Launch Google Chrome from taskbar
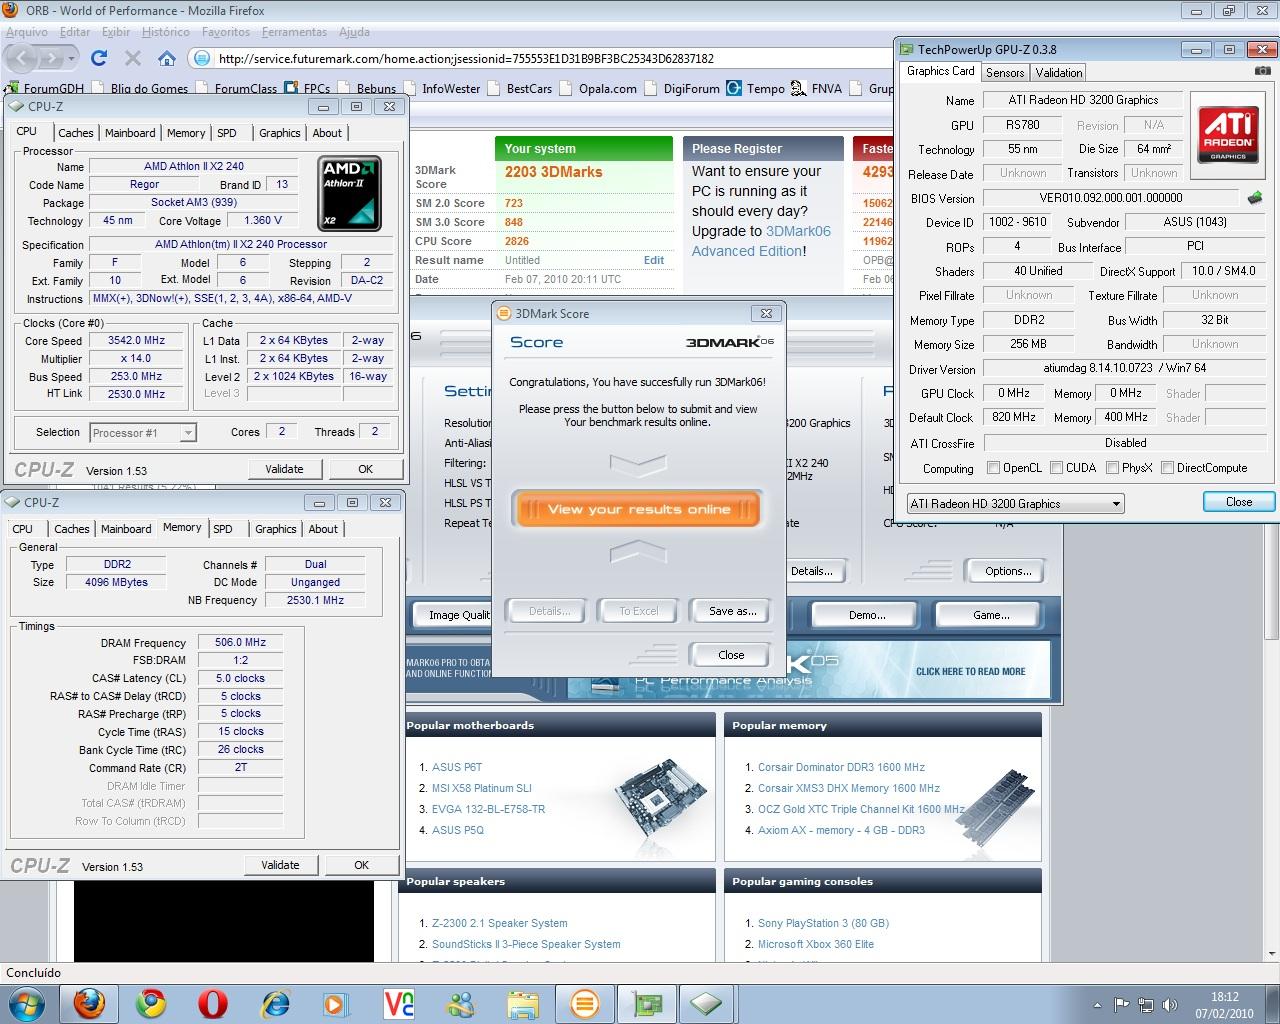 [152, 1002]
